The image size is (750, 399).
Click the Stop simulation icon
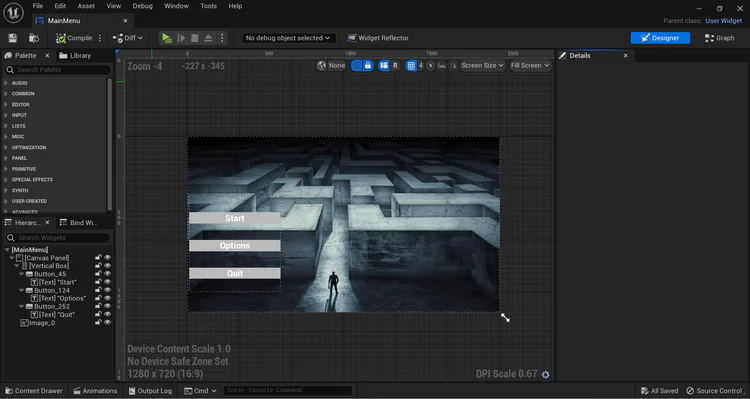point(195,38)
